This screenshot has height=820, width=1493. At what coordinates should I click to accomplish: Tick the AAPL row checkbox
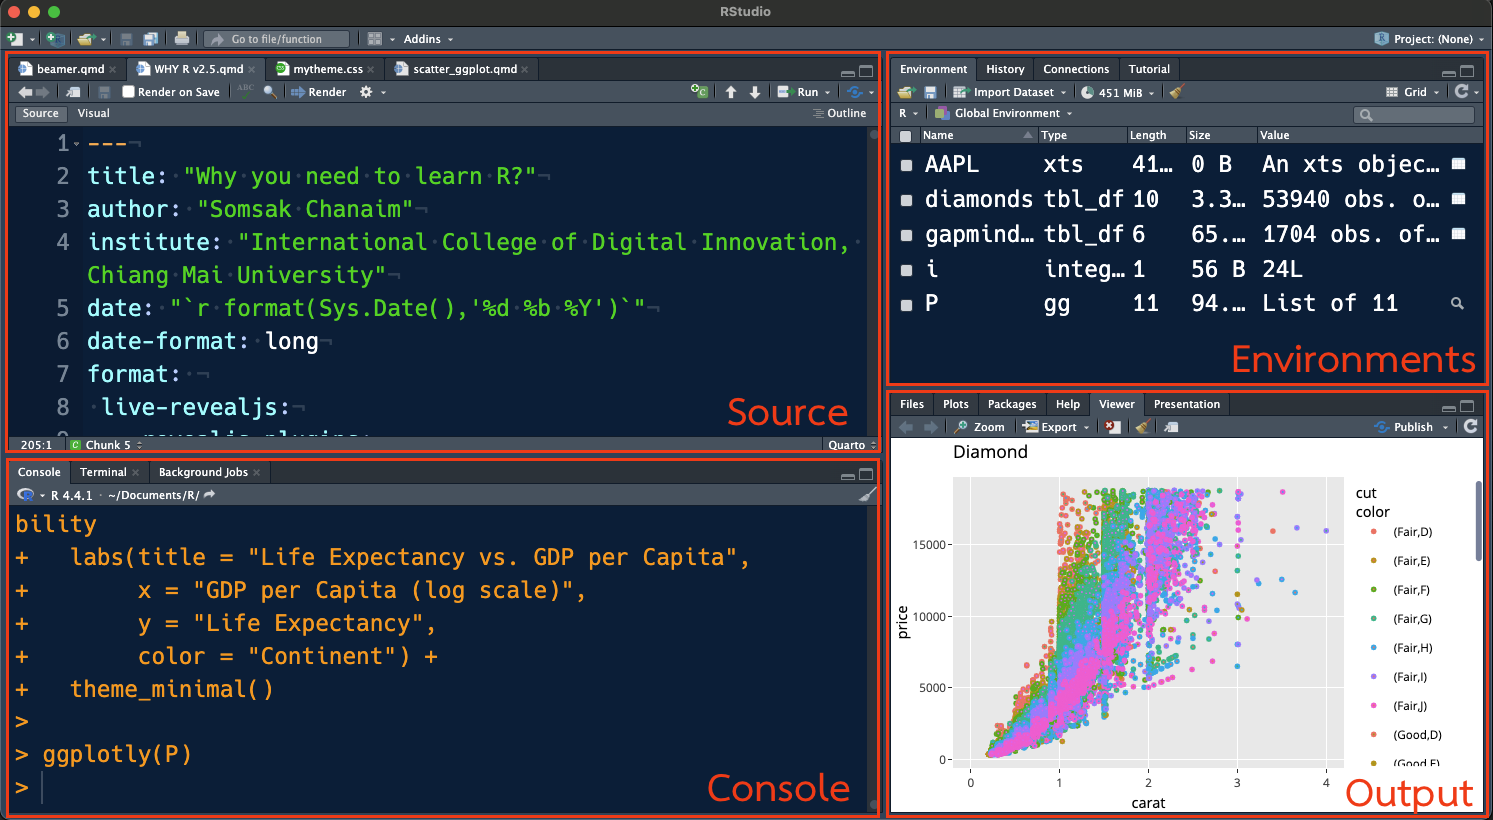[x=906, y=165]
